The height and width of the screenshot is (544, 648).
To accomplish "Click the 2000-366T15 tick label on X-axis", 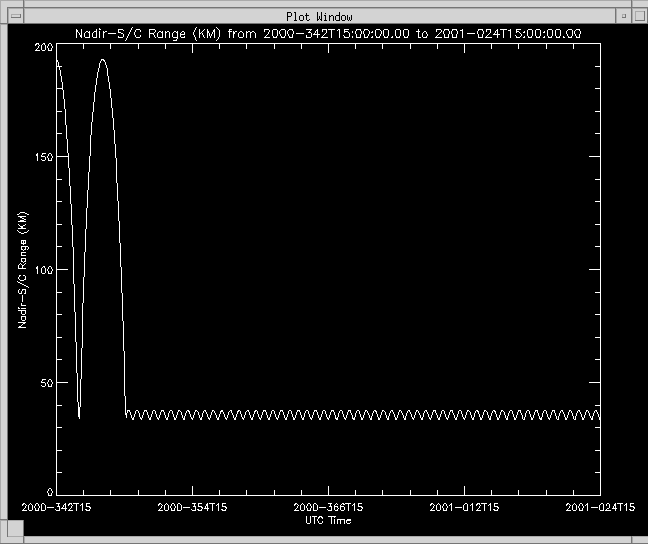I will tap(328, 508).
